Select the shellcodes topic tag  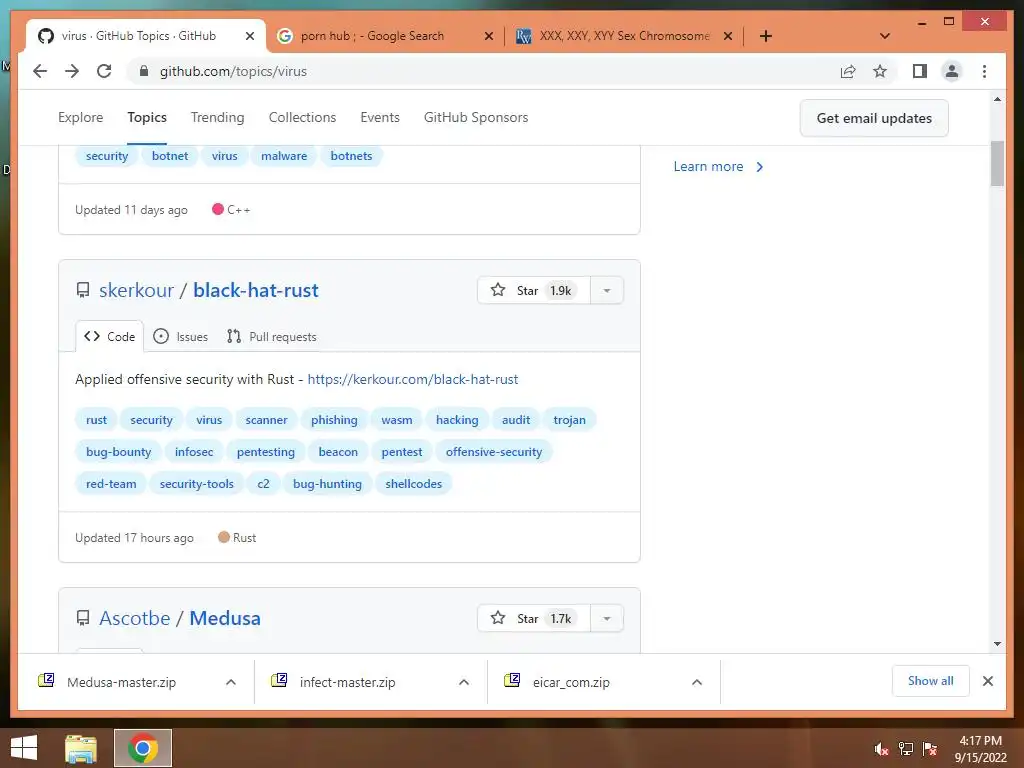tap(413, 484)
